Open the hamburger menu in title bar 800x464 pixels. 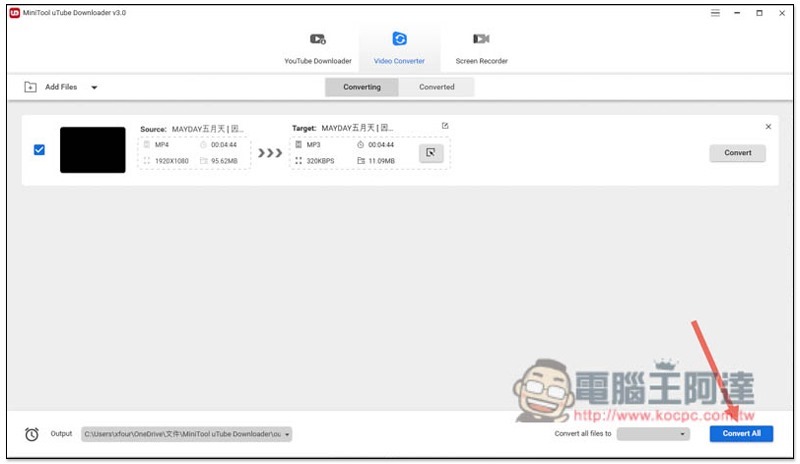(715, 13)
